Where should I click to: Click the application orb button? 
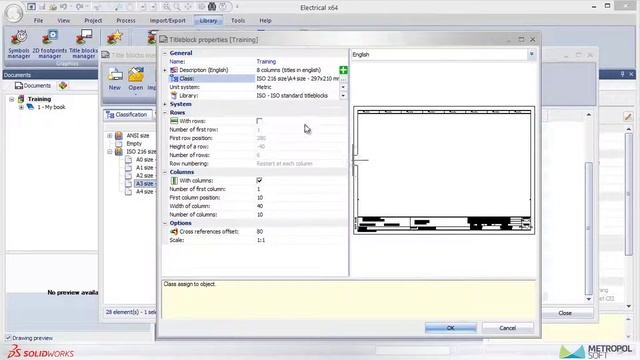pyautogui.click(x=13, y=12)
